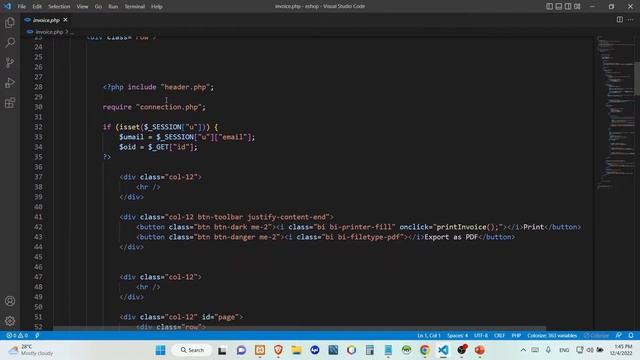
Task: Click invoice.php in the breadcrumb
Action: [x=49, y=31]
